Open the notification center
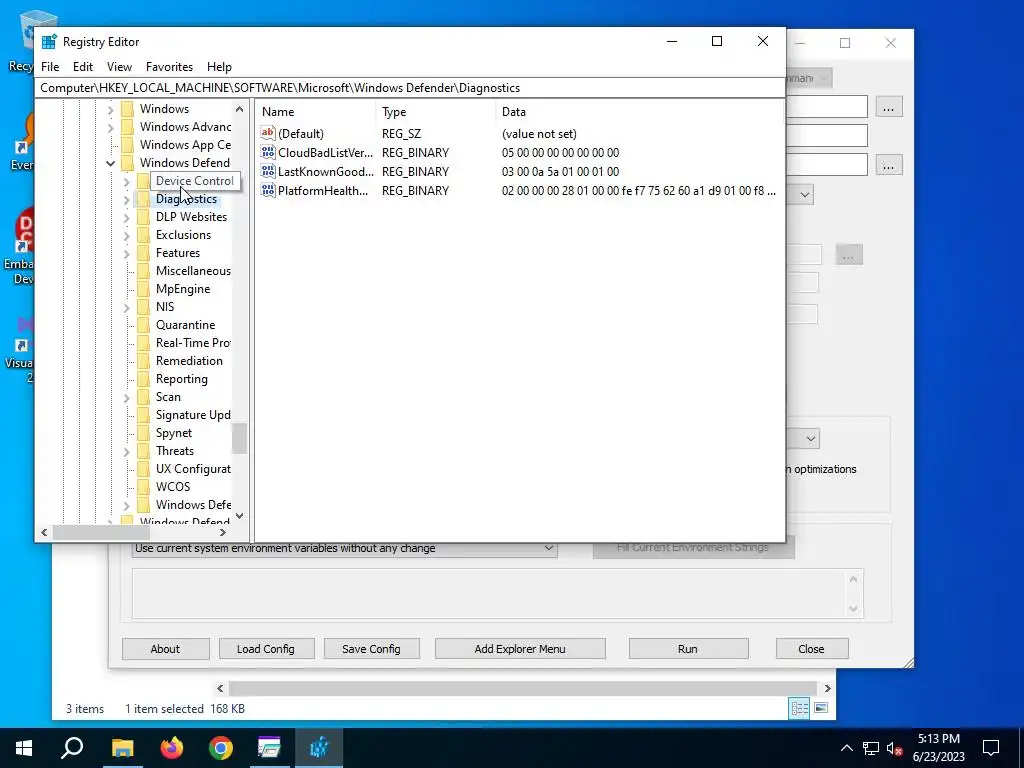Viewport: 1024px width, 768px height. (x=991, y=748)
